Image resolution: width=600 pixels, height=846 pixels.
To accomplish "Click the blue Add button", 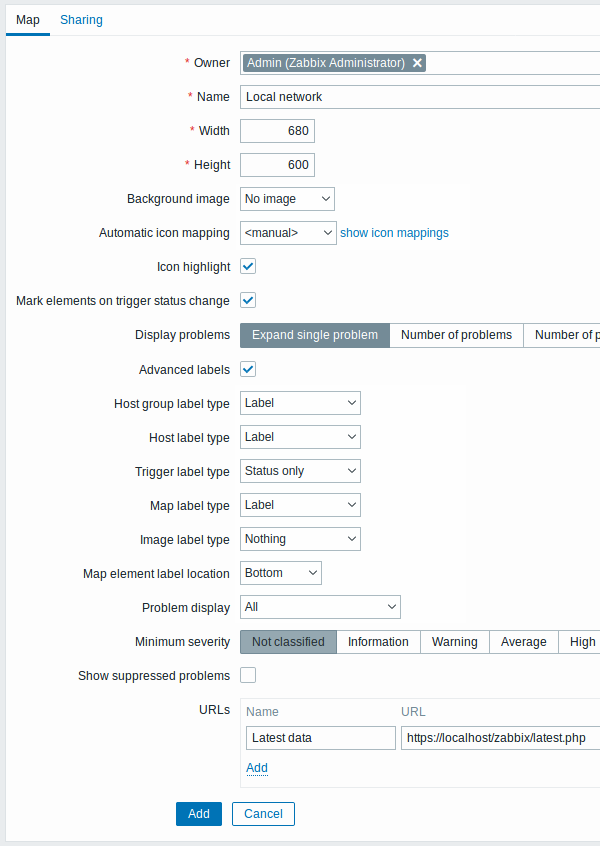I will (x=199, y=813).
